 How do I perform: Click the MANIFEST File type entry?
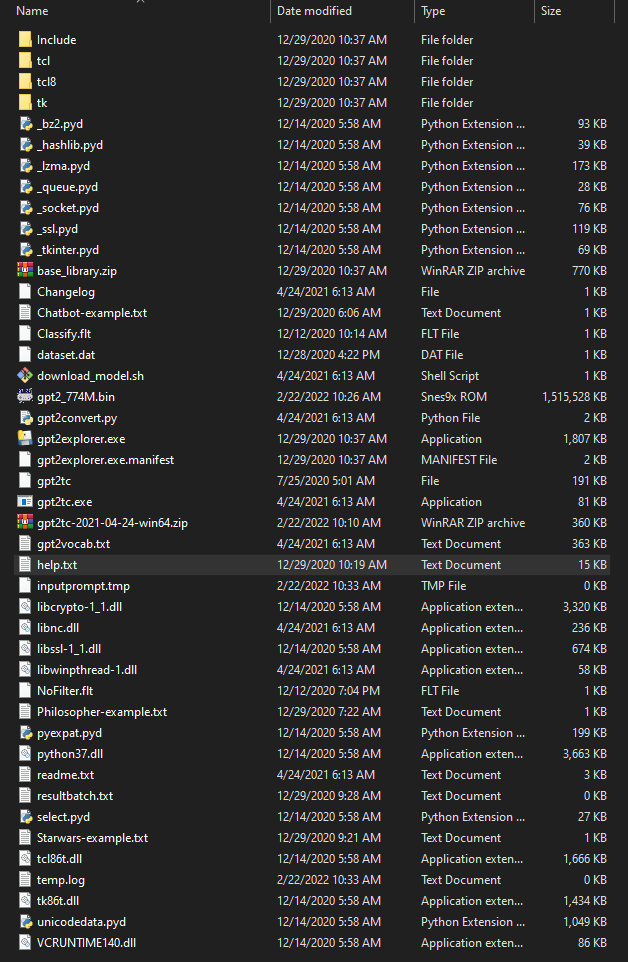[459, 460]
